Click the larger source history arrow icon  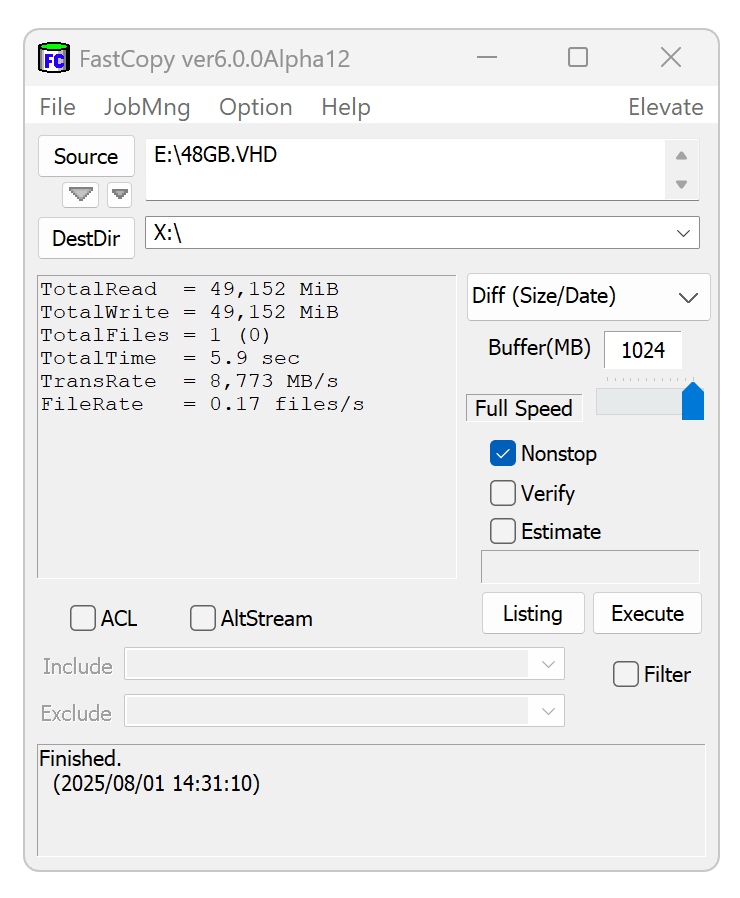80,194
